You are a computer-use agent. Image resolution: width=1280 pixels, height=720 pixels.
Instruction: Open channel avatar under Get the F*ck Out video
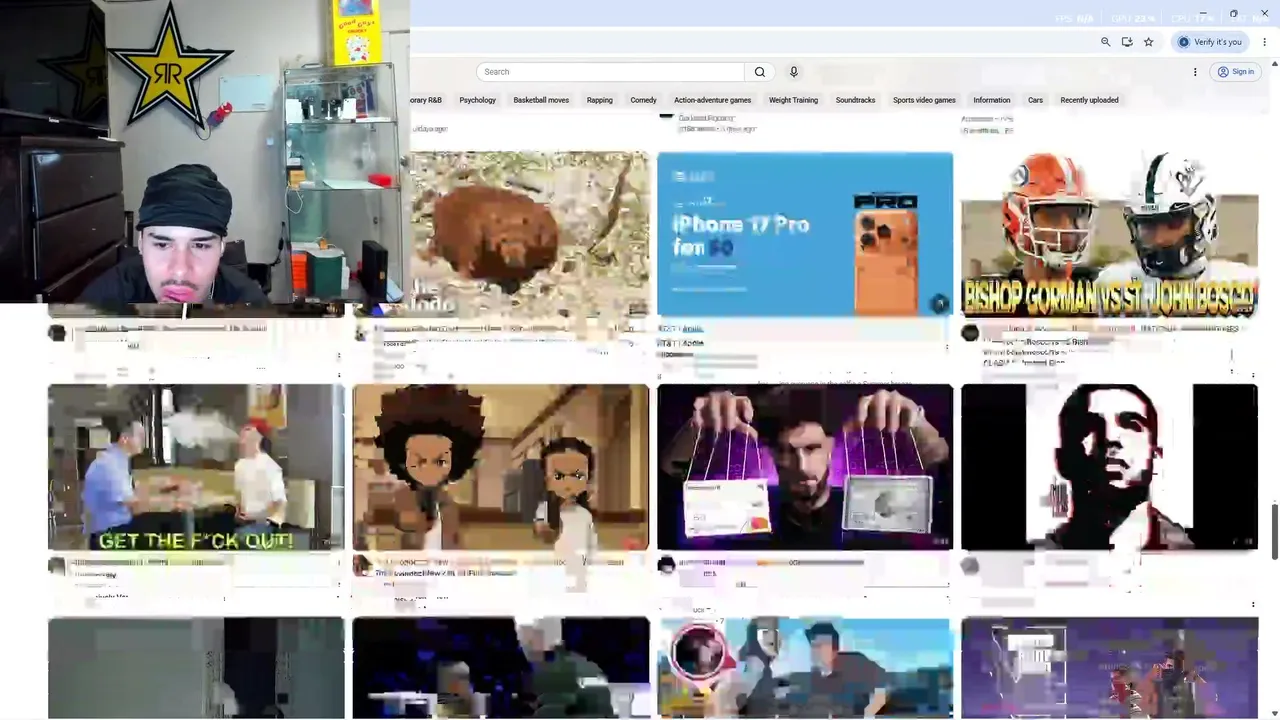[57, 566]
